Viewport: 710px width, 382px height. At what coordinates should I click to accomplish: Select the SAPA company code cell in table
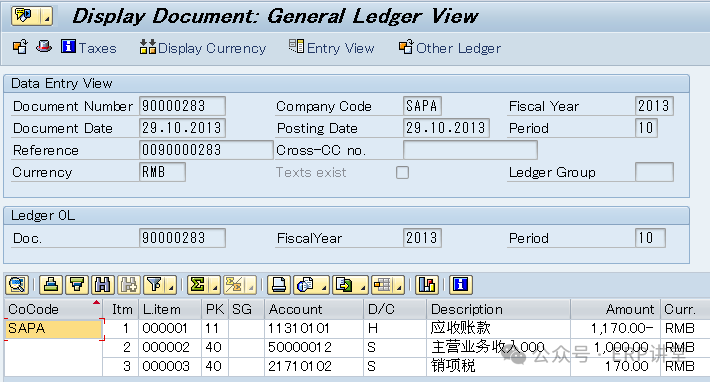53,329
